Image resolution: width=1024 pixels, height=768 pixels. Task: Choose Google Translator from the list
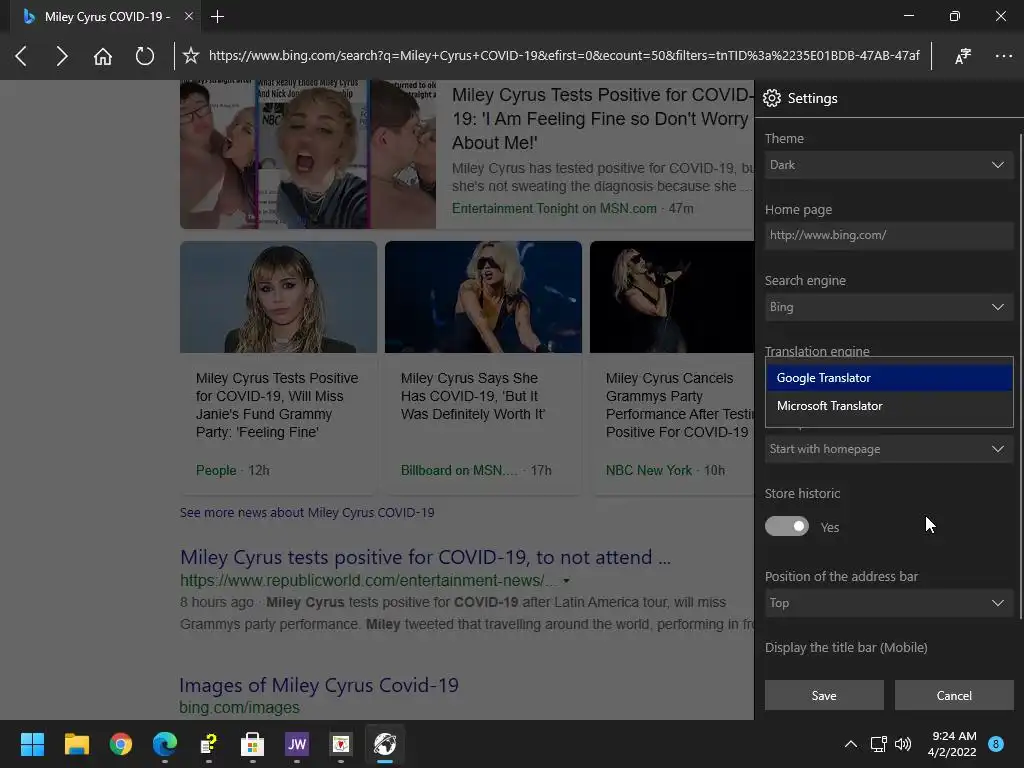pyautogui.click(x=889, y=377)
